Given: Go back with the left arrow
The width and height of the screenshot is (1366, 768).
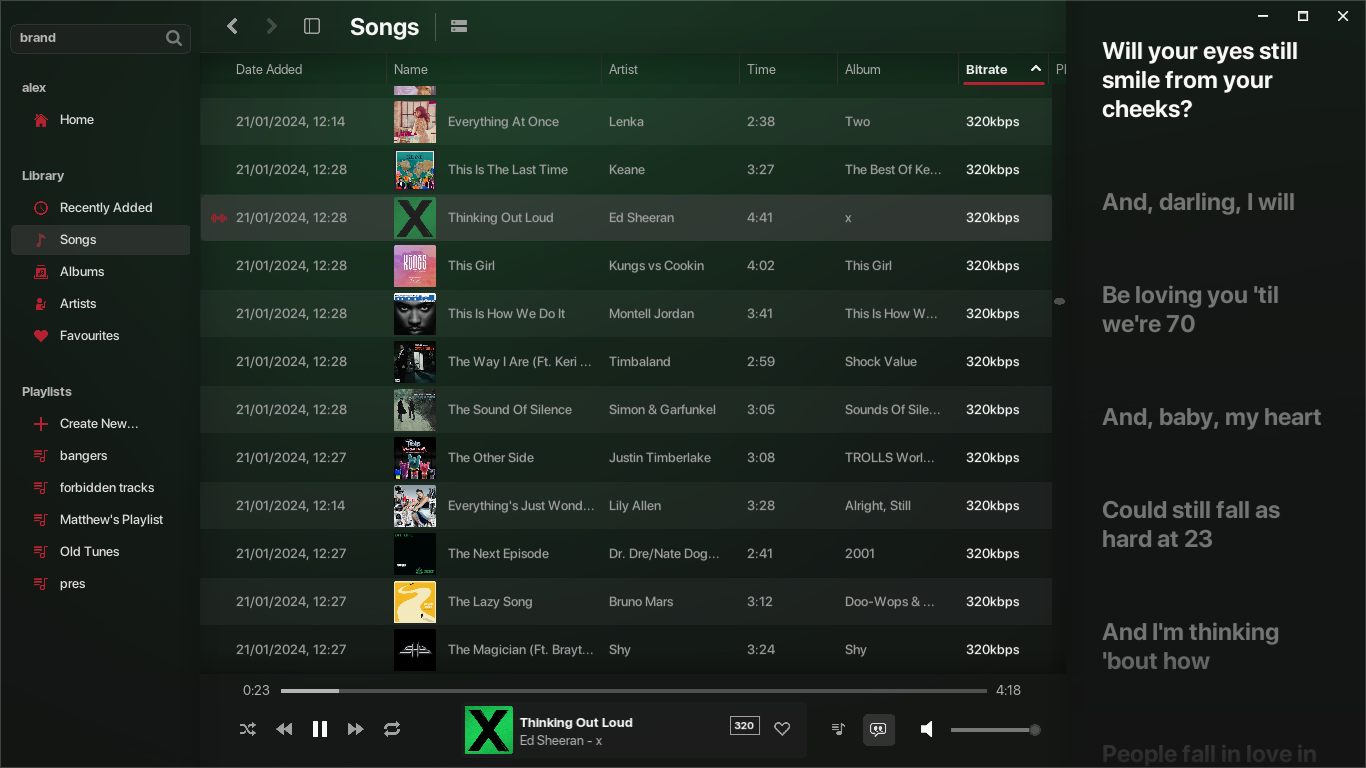Looking at the screenshot, I should coord(232,26).
